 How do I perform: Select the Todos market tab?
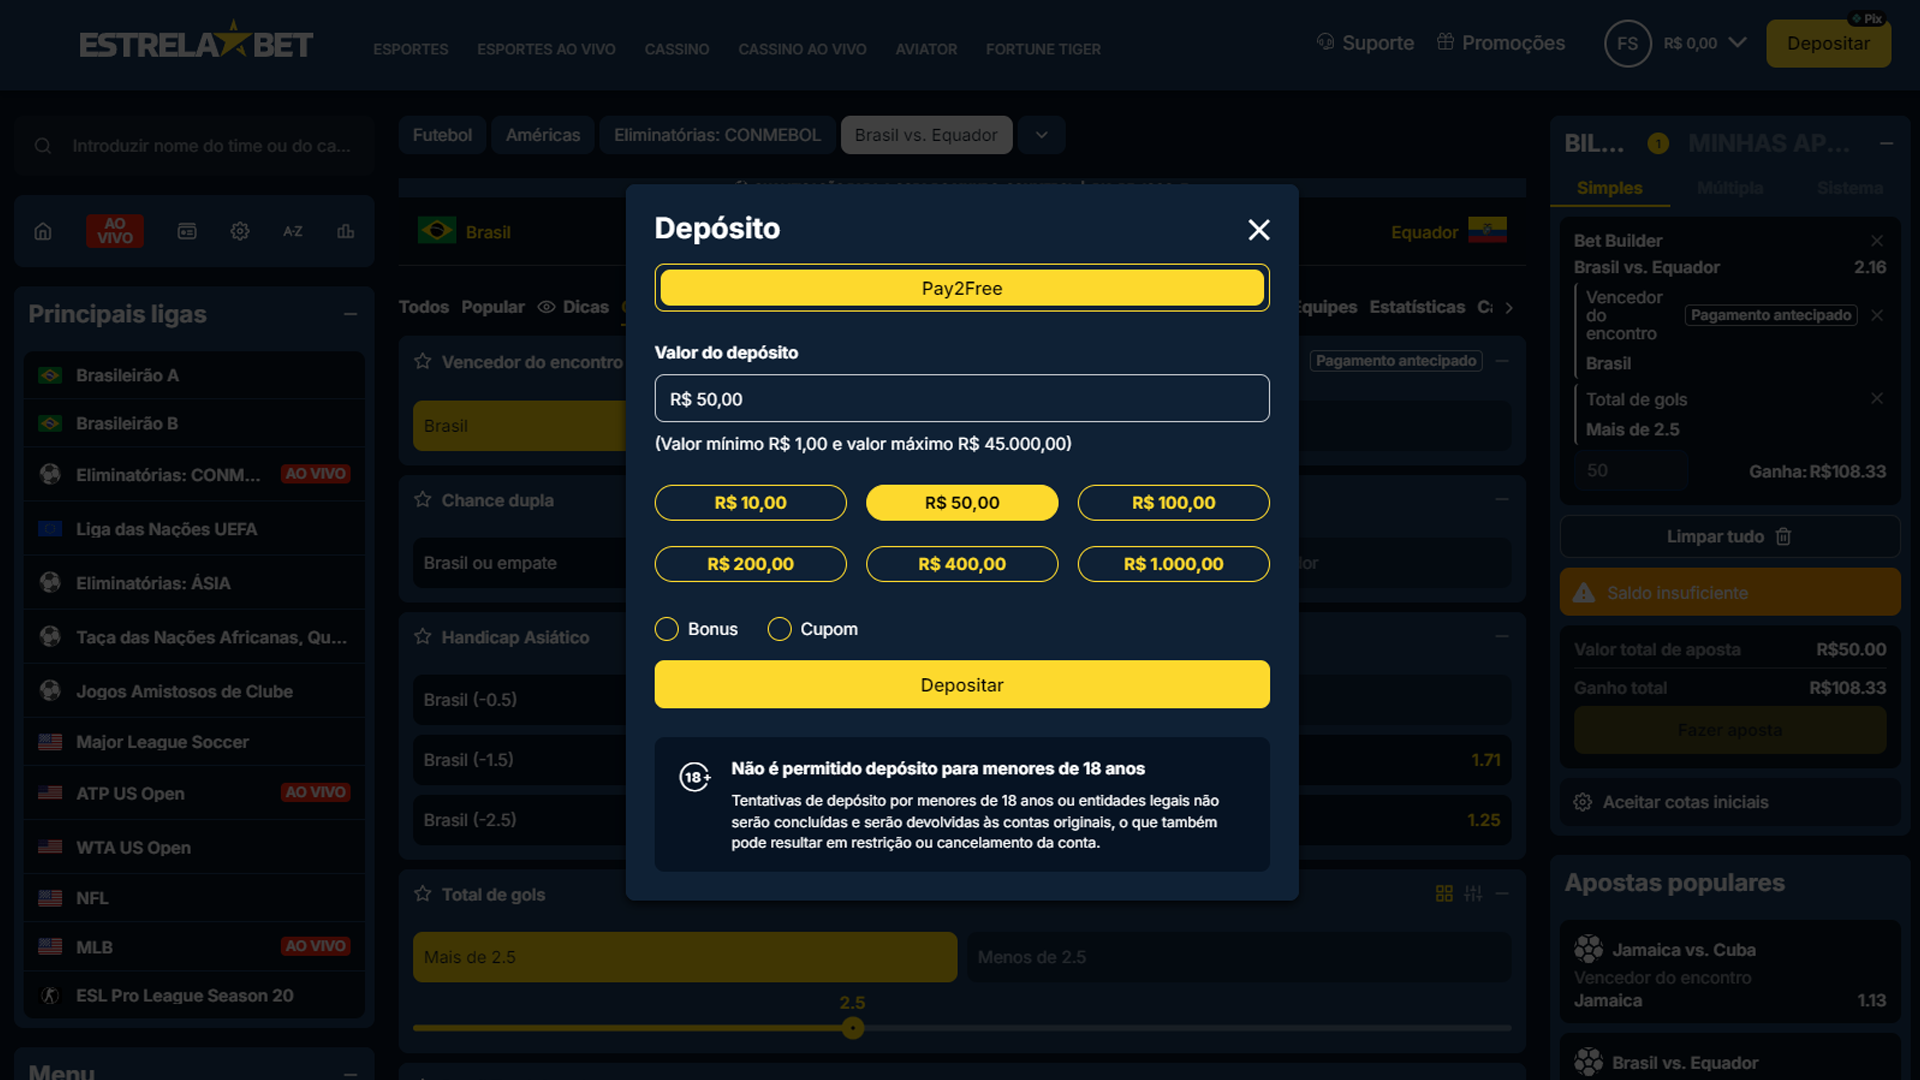point(424,307)
